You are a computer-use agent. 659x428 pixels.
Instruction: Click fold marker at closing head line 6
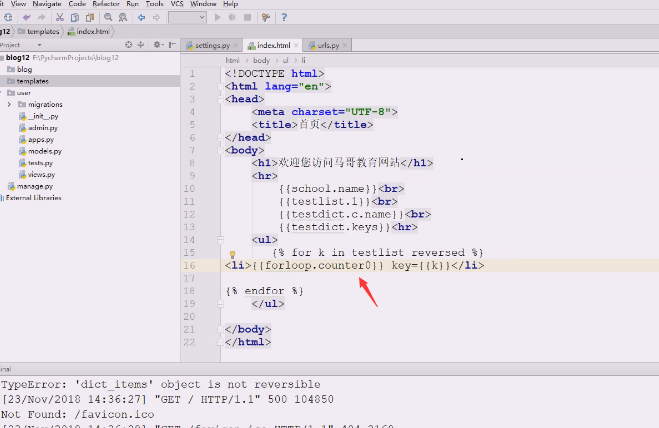coord(220,137)
